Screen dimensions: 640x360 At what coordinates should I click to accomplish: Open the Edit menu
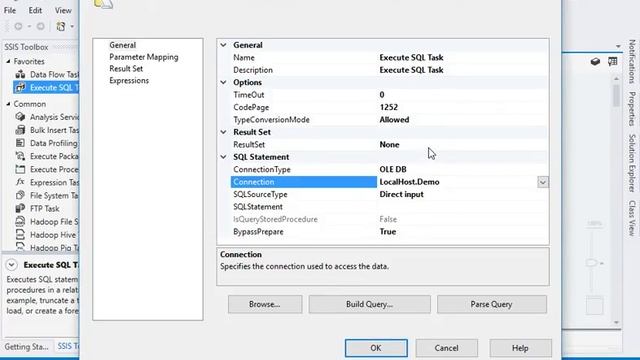pyautogui.click(x=35, y=10)
